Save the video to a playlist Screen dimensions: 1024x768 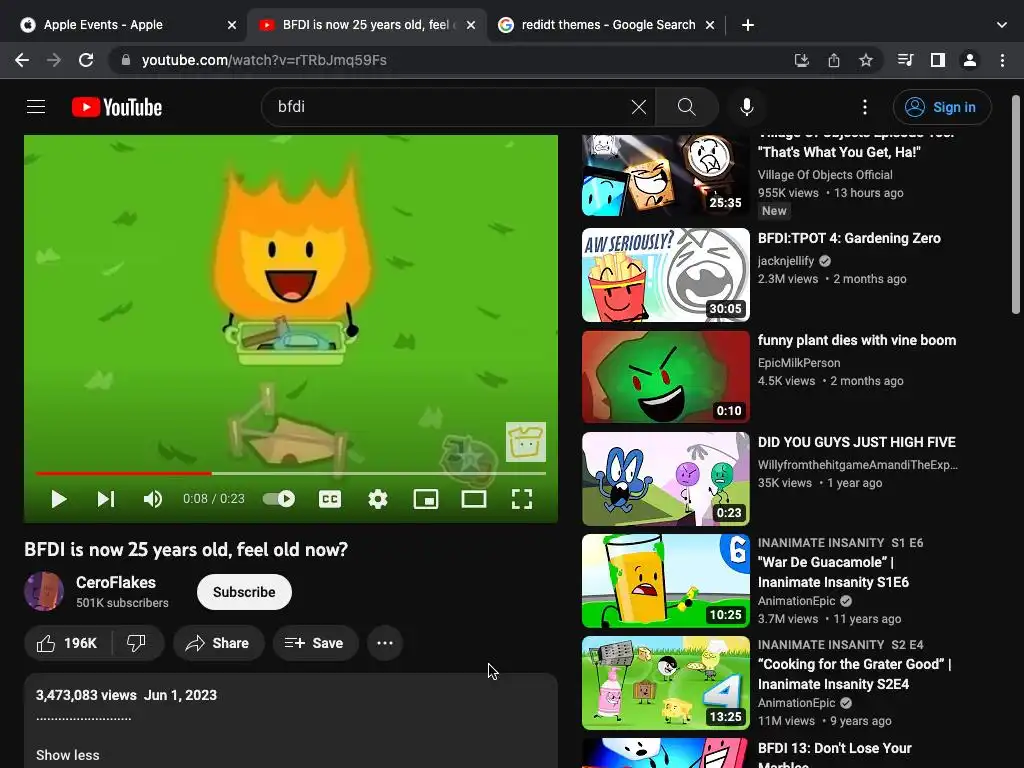click(315, 643)
